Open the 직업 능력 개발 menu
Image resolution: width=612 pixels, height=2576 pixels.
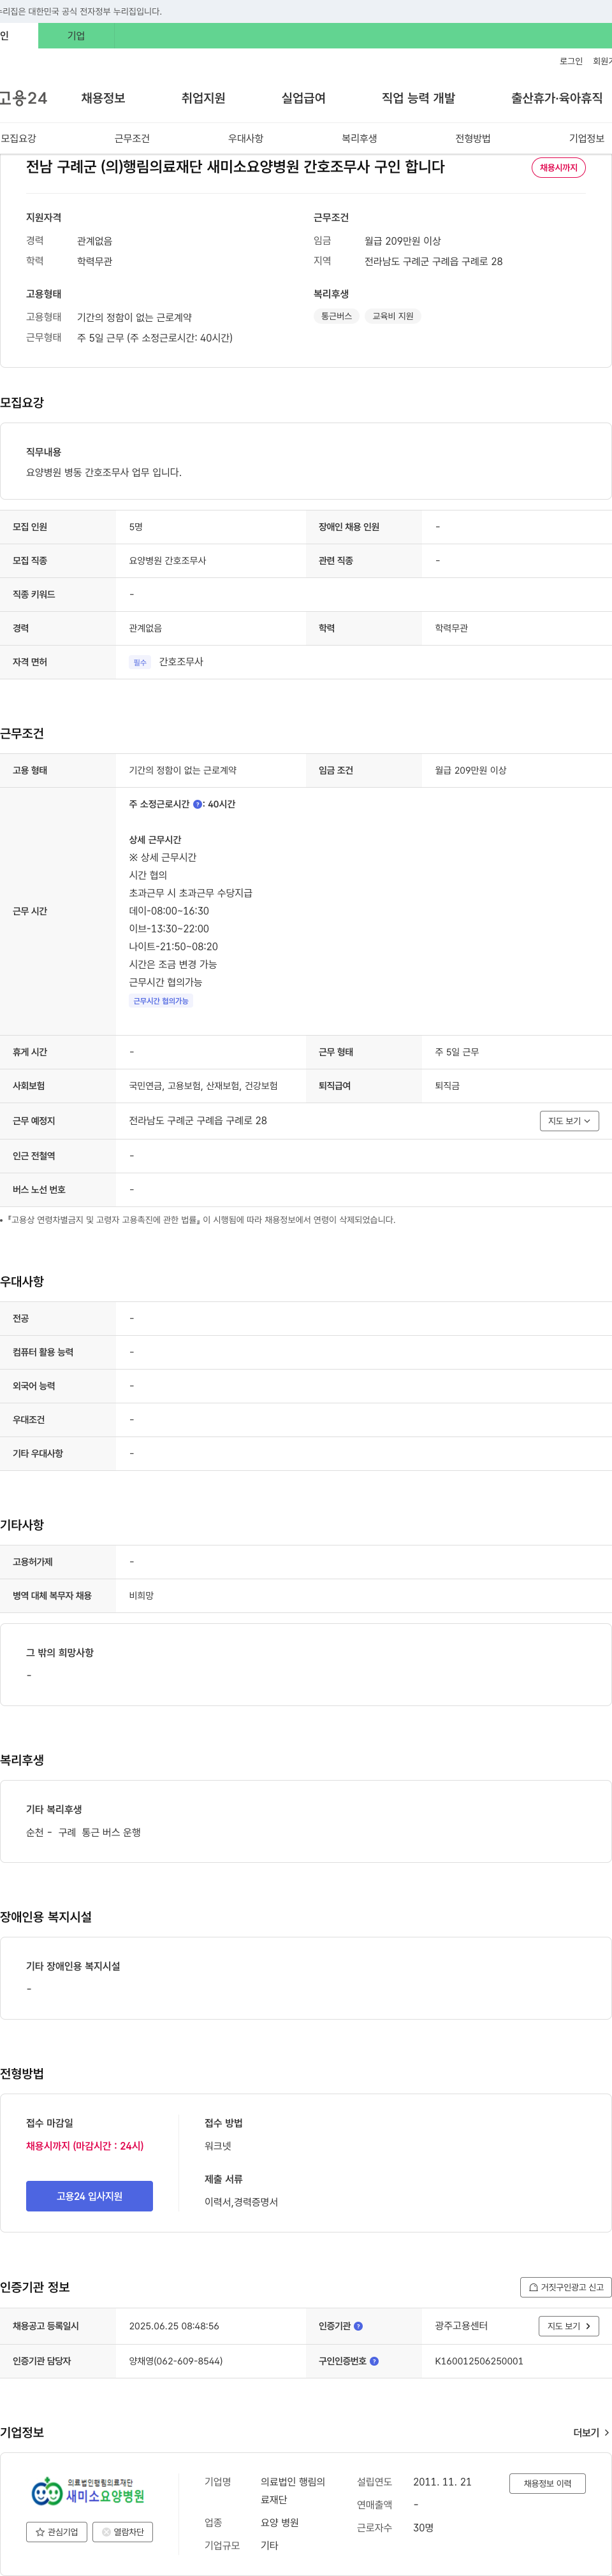[x=418, y=98]
